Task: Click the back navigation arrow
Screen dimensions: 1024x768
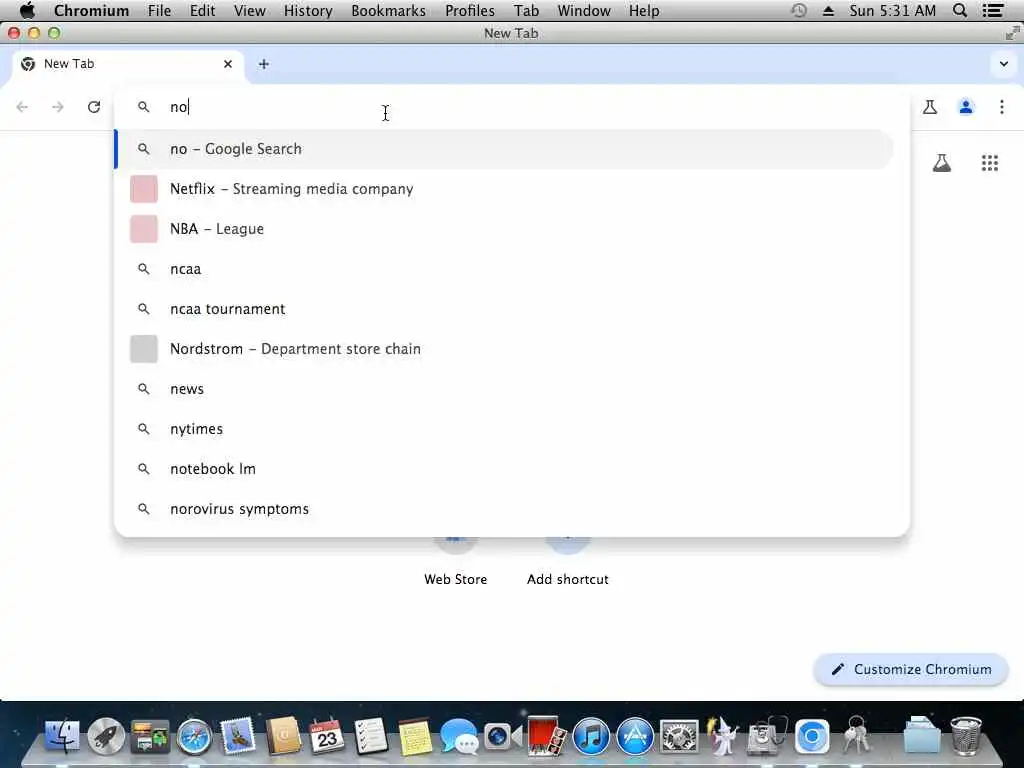Action: tap(22, 106)
